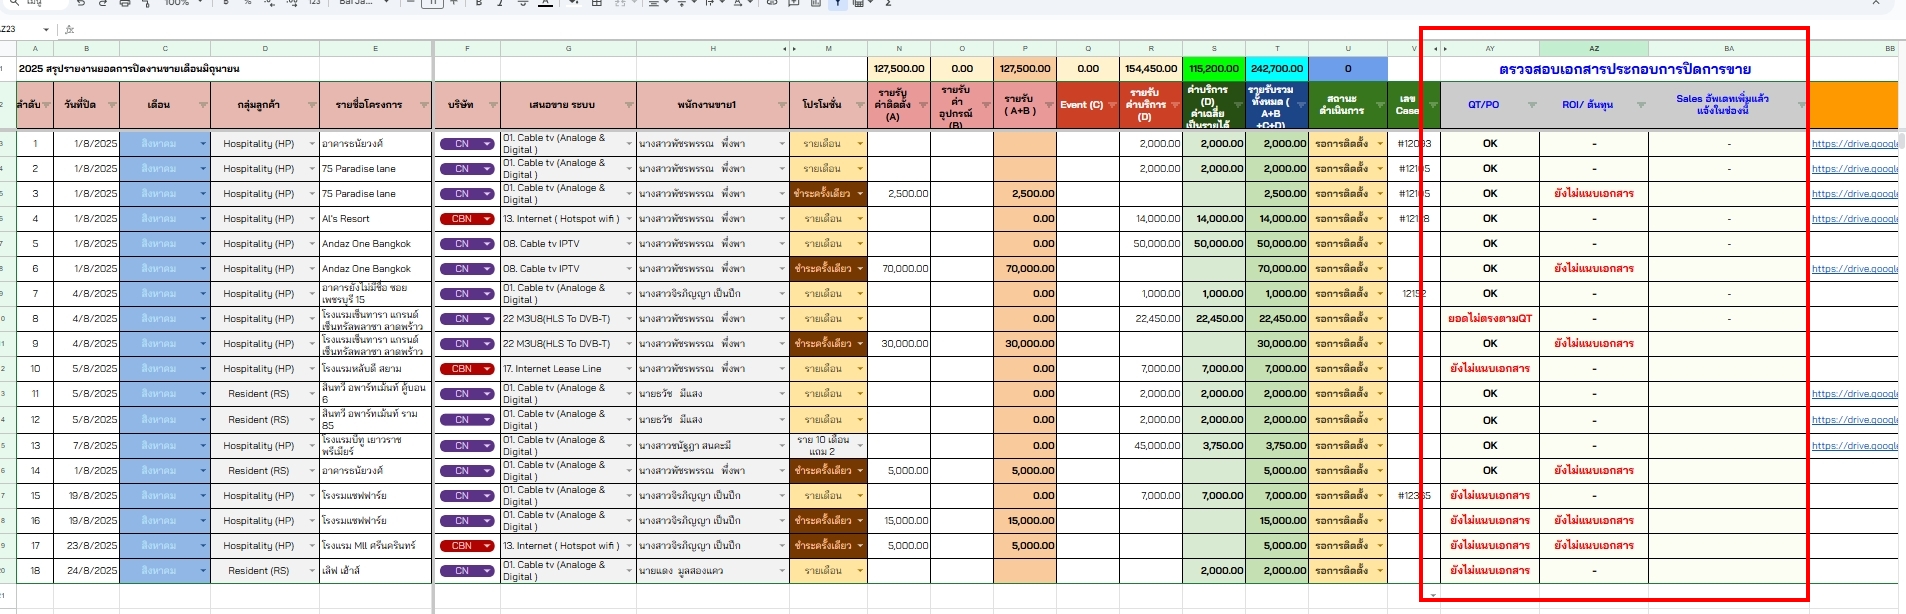1906x614 pixels.
Task: Open filter icon on QT/PO column header
Action: click(1531, 105)
